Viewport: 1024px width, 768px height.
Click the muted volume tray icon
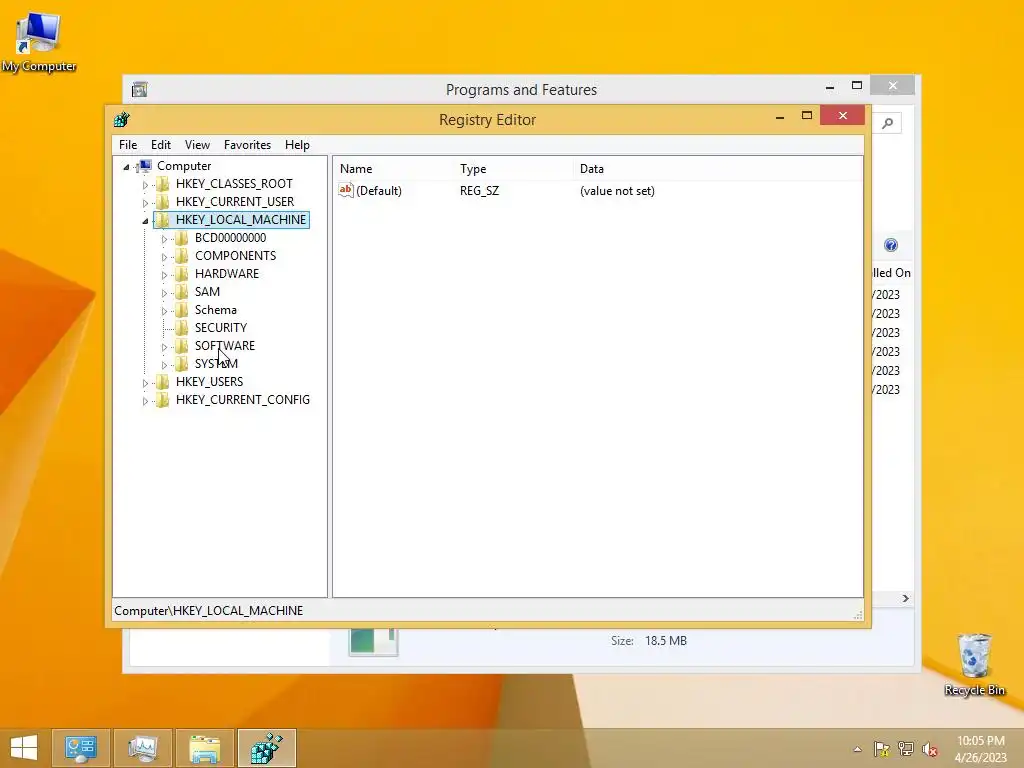click(x=930, y=749)
